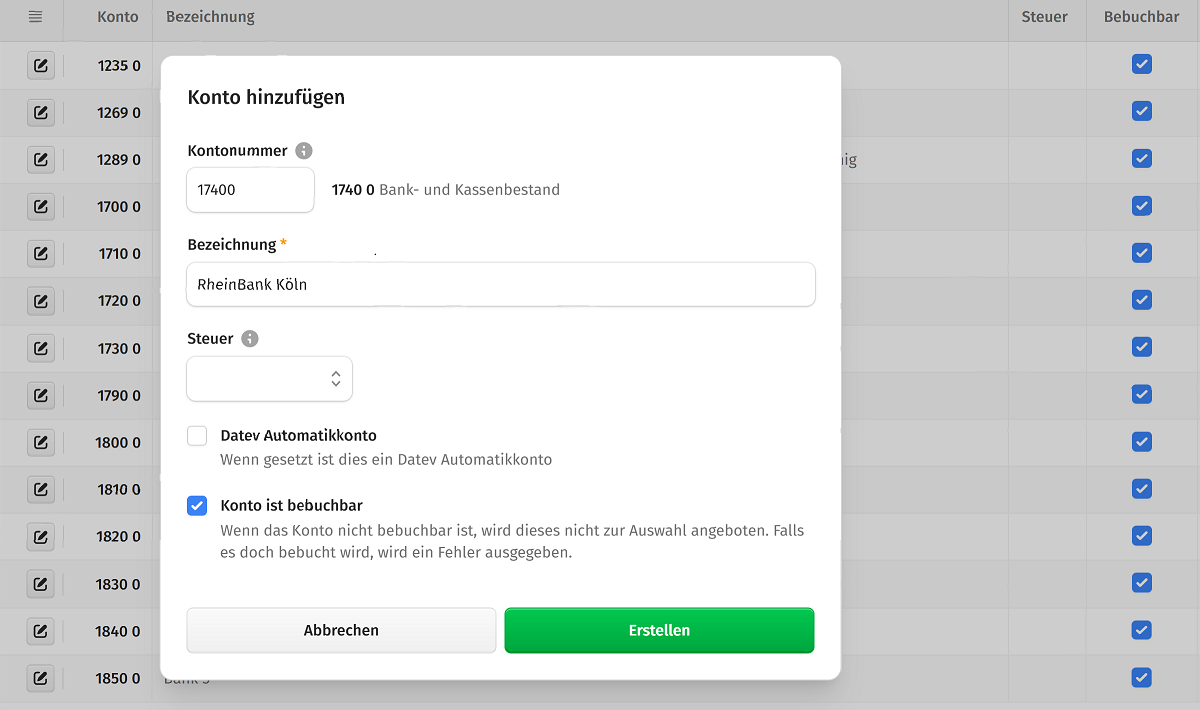Uncheck Konto ist bebuchbar

pyautogui.click(x=197, y=506)
